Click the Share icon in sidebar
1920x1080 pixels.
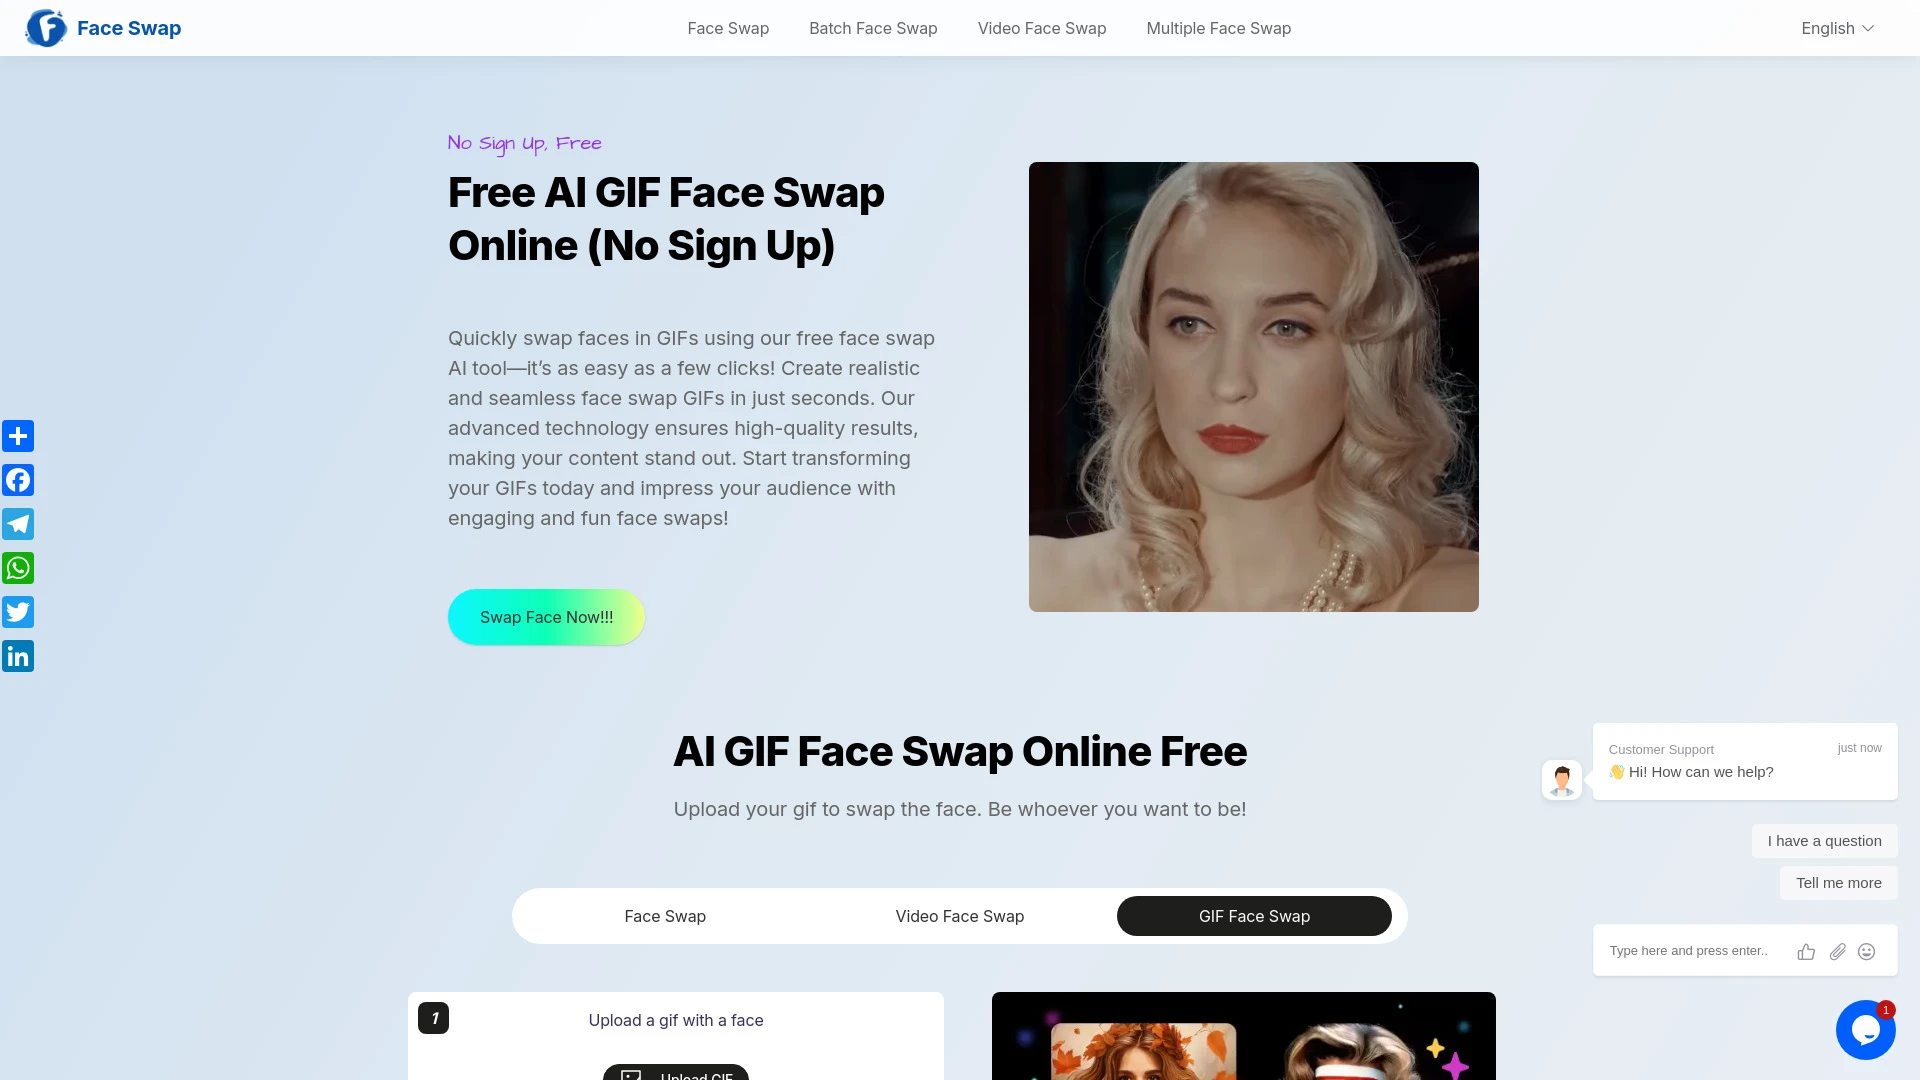click(x=18, y=436)
